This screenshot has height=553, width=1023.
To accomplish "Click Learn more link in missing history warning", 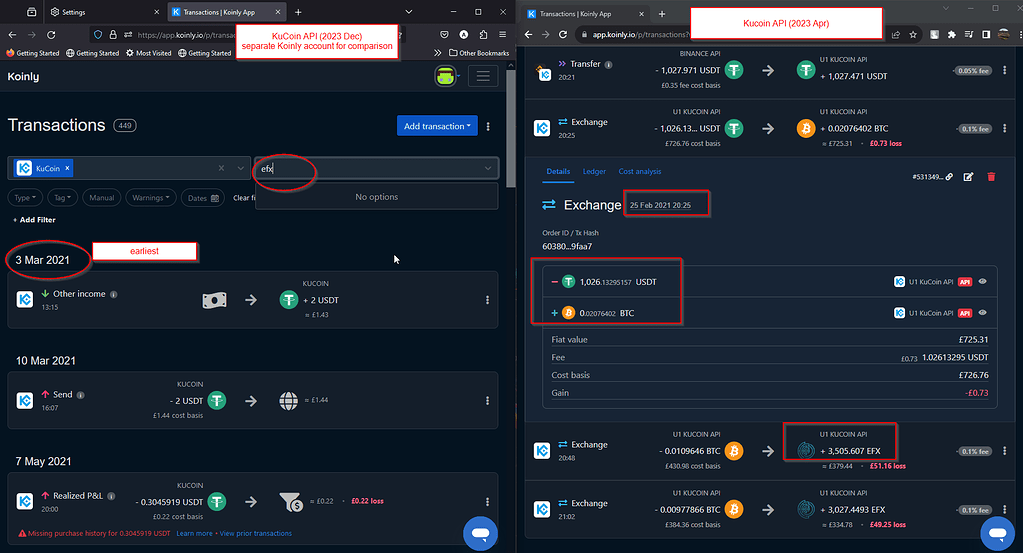I will [x=194, y=533].
